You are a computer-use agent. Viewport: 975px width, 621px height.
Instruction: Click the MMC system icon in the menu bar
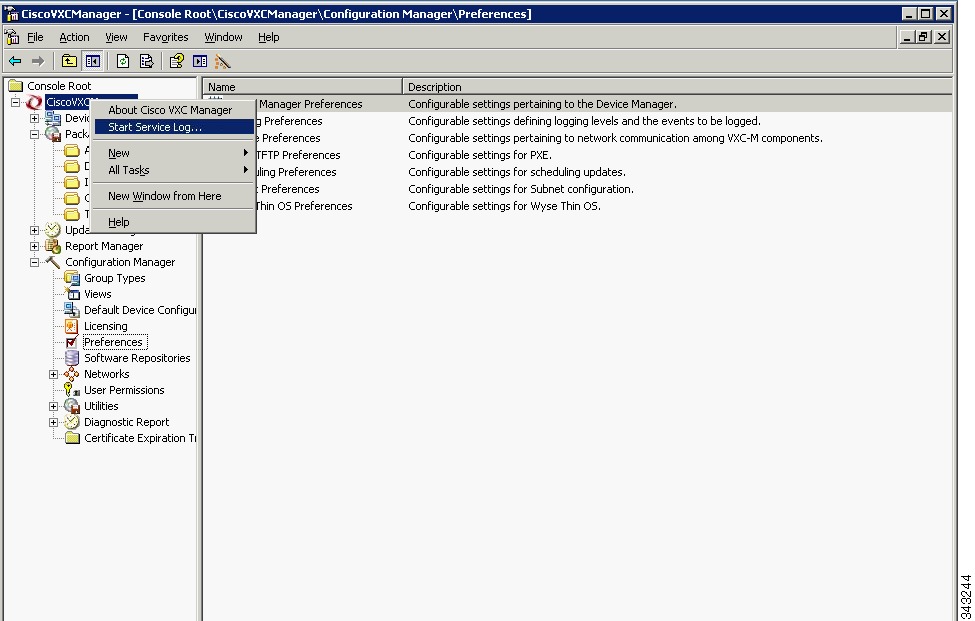pos(12,37)
